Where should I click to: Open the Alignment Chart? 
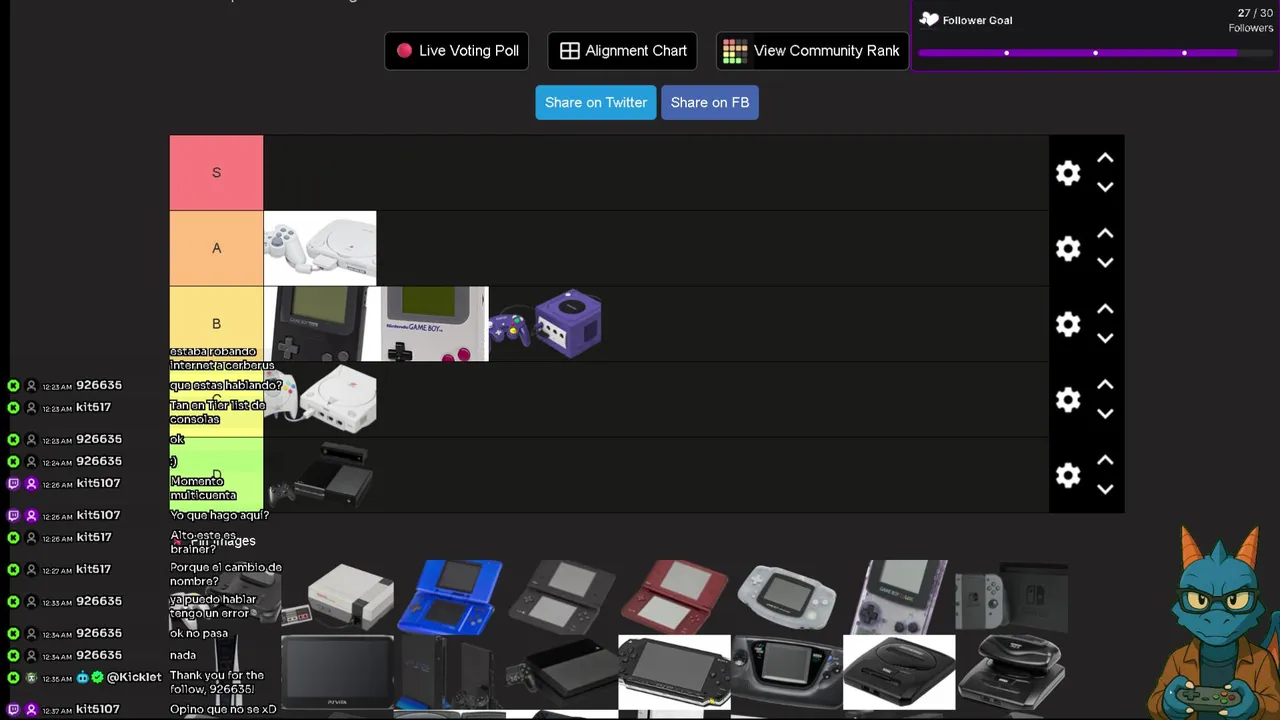click(x=622, y=51)
